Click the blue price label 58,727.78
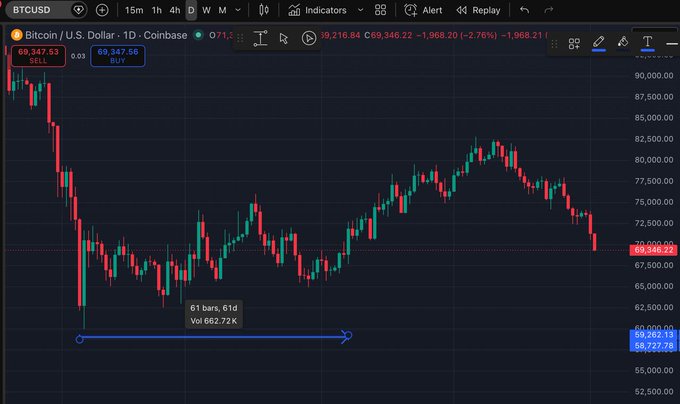The image size is (680, 404). click(654, 346)
